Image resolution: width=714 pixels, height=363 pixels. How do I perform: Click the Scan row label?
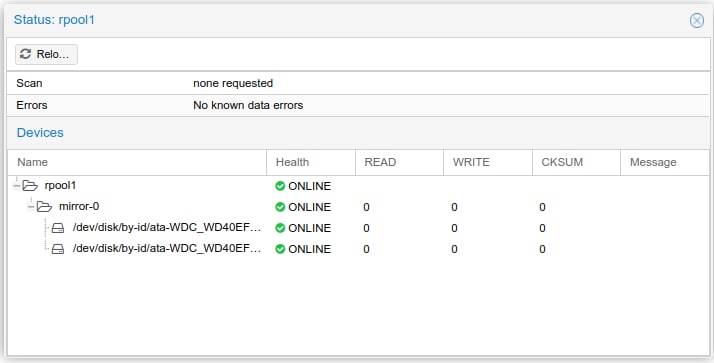pos(29,83)
